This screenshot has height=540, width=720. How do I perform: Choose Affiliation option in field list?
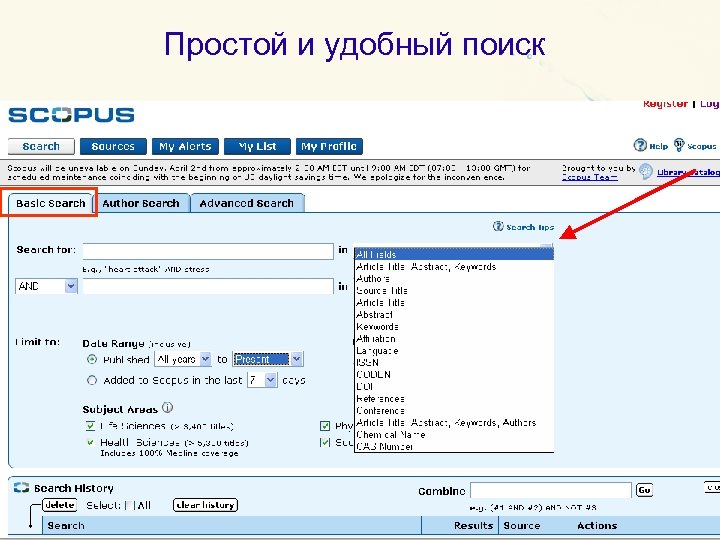[x=454, y=339]
